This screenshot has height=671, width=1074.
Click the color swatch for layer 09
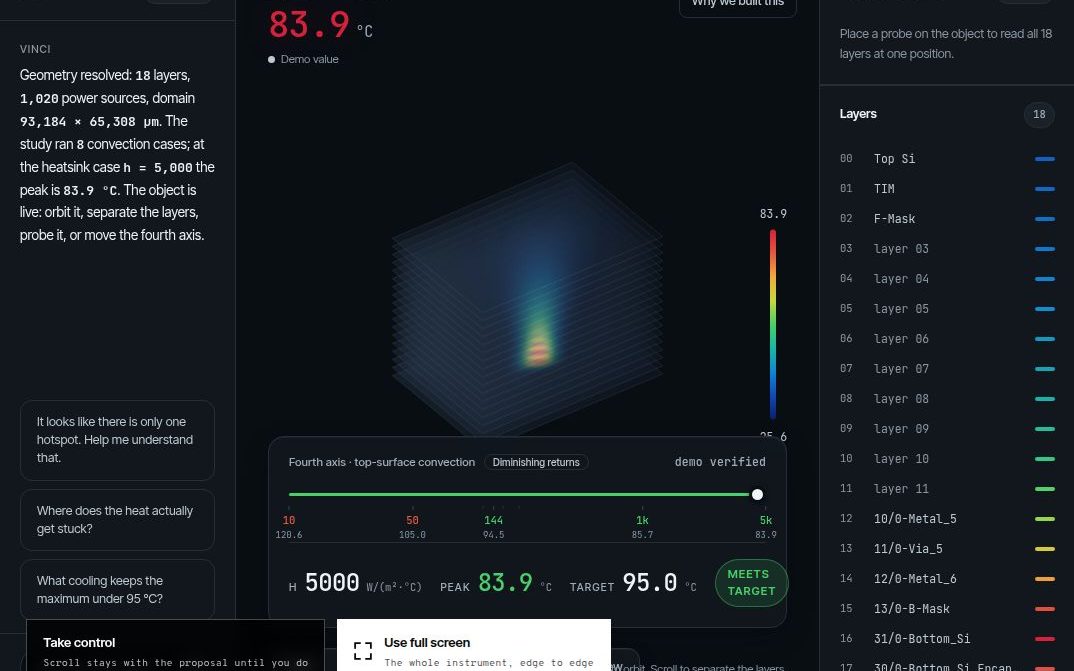pyautogui.click(x=1045, y=429)
